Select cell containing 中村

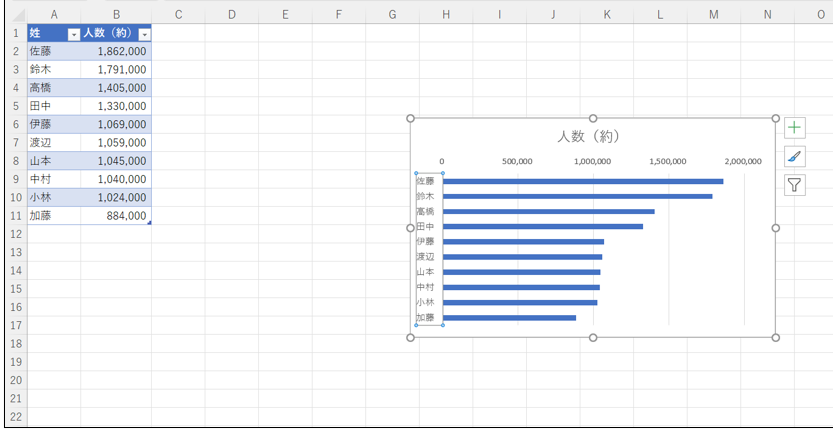pyautogui.click(x=54, y=179)
